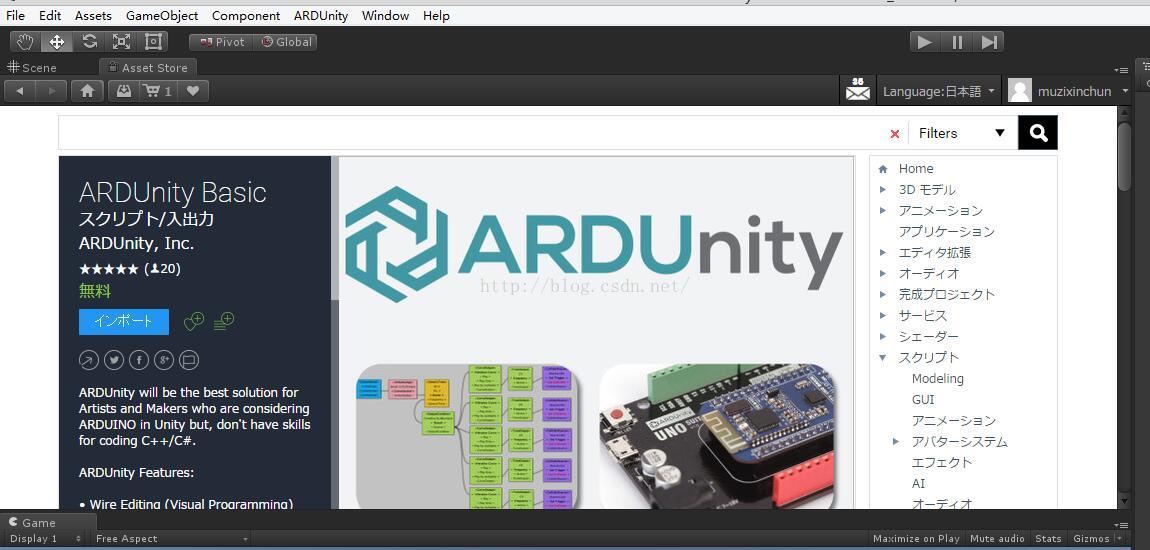Select the Rotate tool
This screenshot has height=550, width=1150.
89,42
